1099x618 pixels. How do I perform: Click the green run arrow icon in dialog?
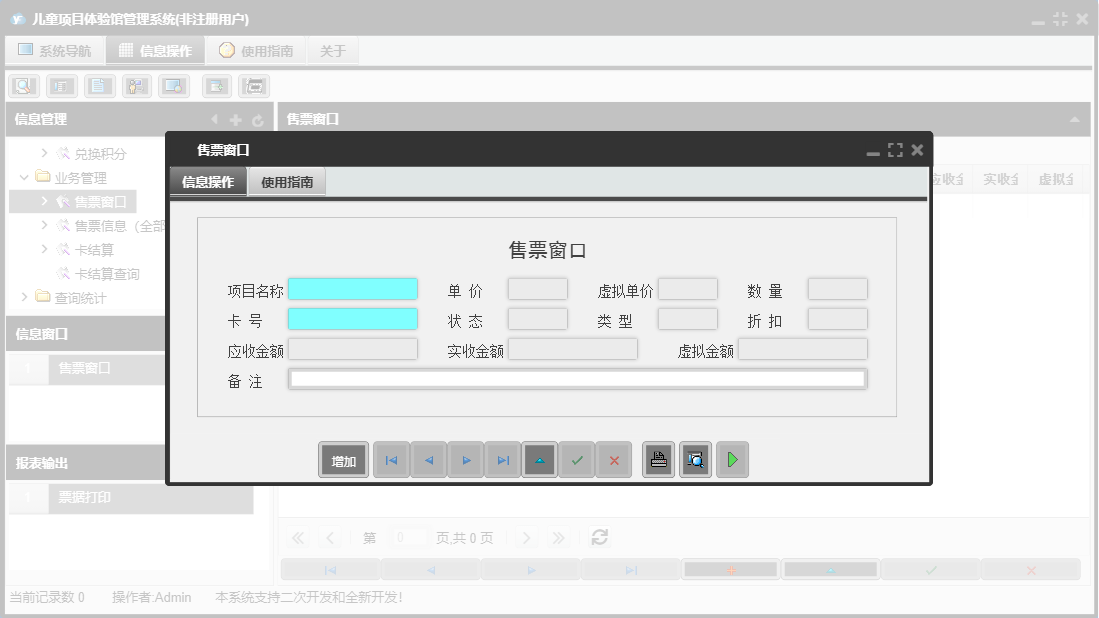tap(732, 459)
